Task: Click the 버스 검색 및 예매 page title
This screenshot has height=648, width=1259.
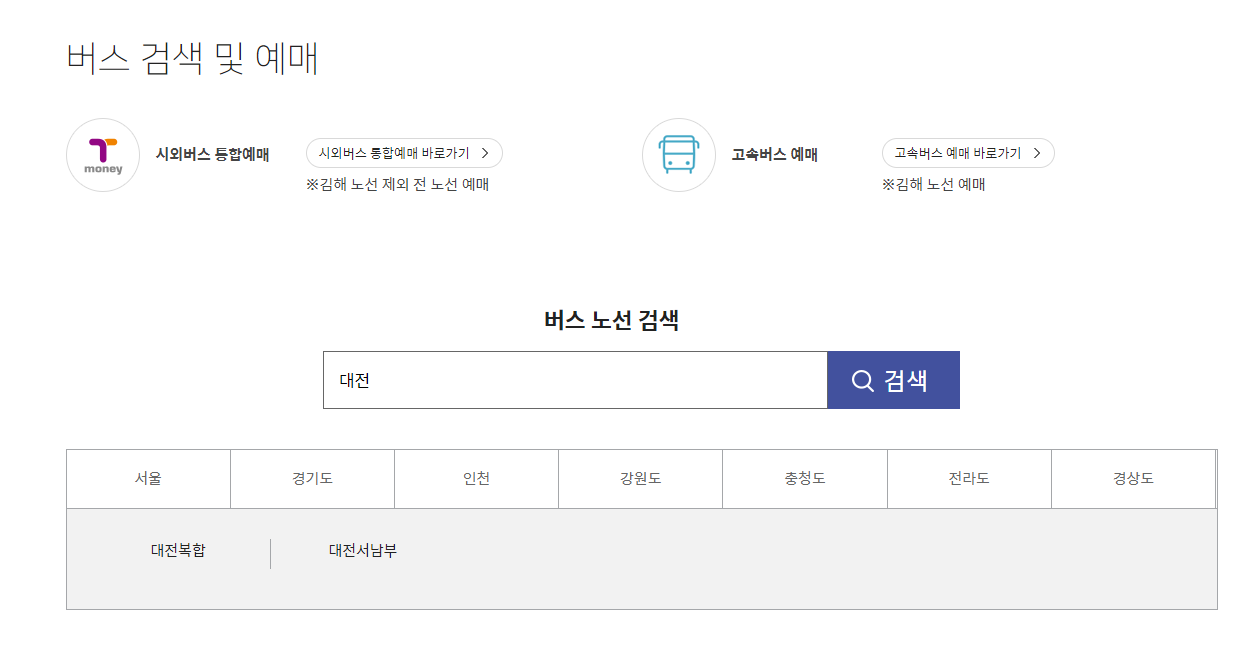Action: click(192, 58)
